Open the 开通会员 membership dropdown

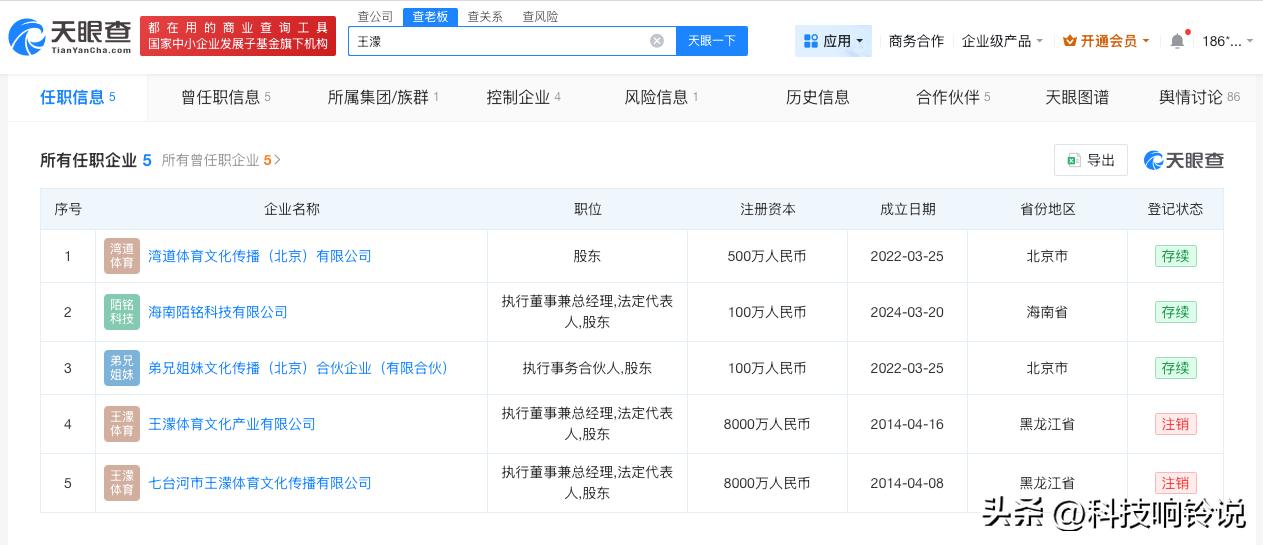pyautogui.click(x=1106, y=41)
